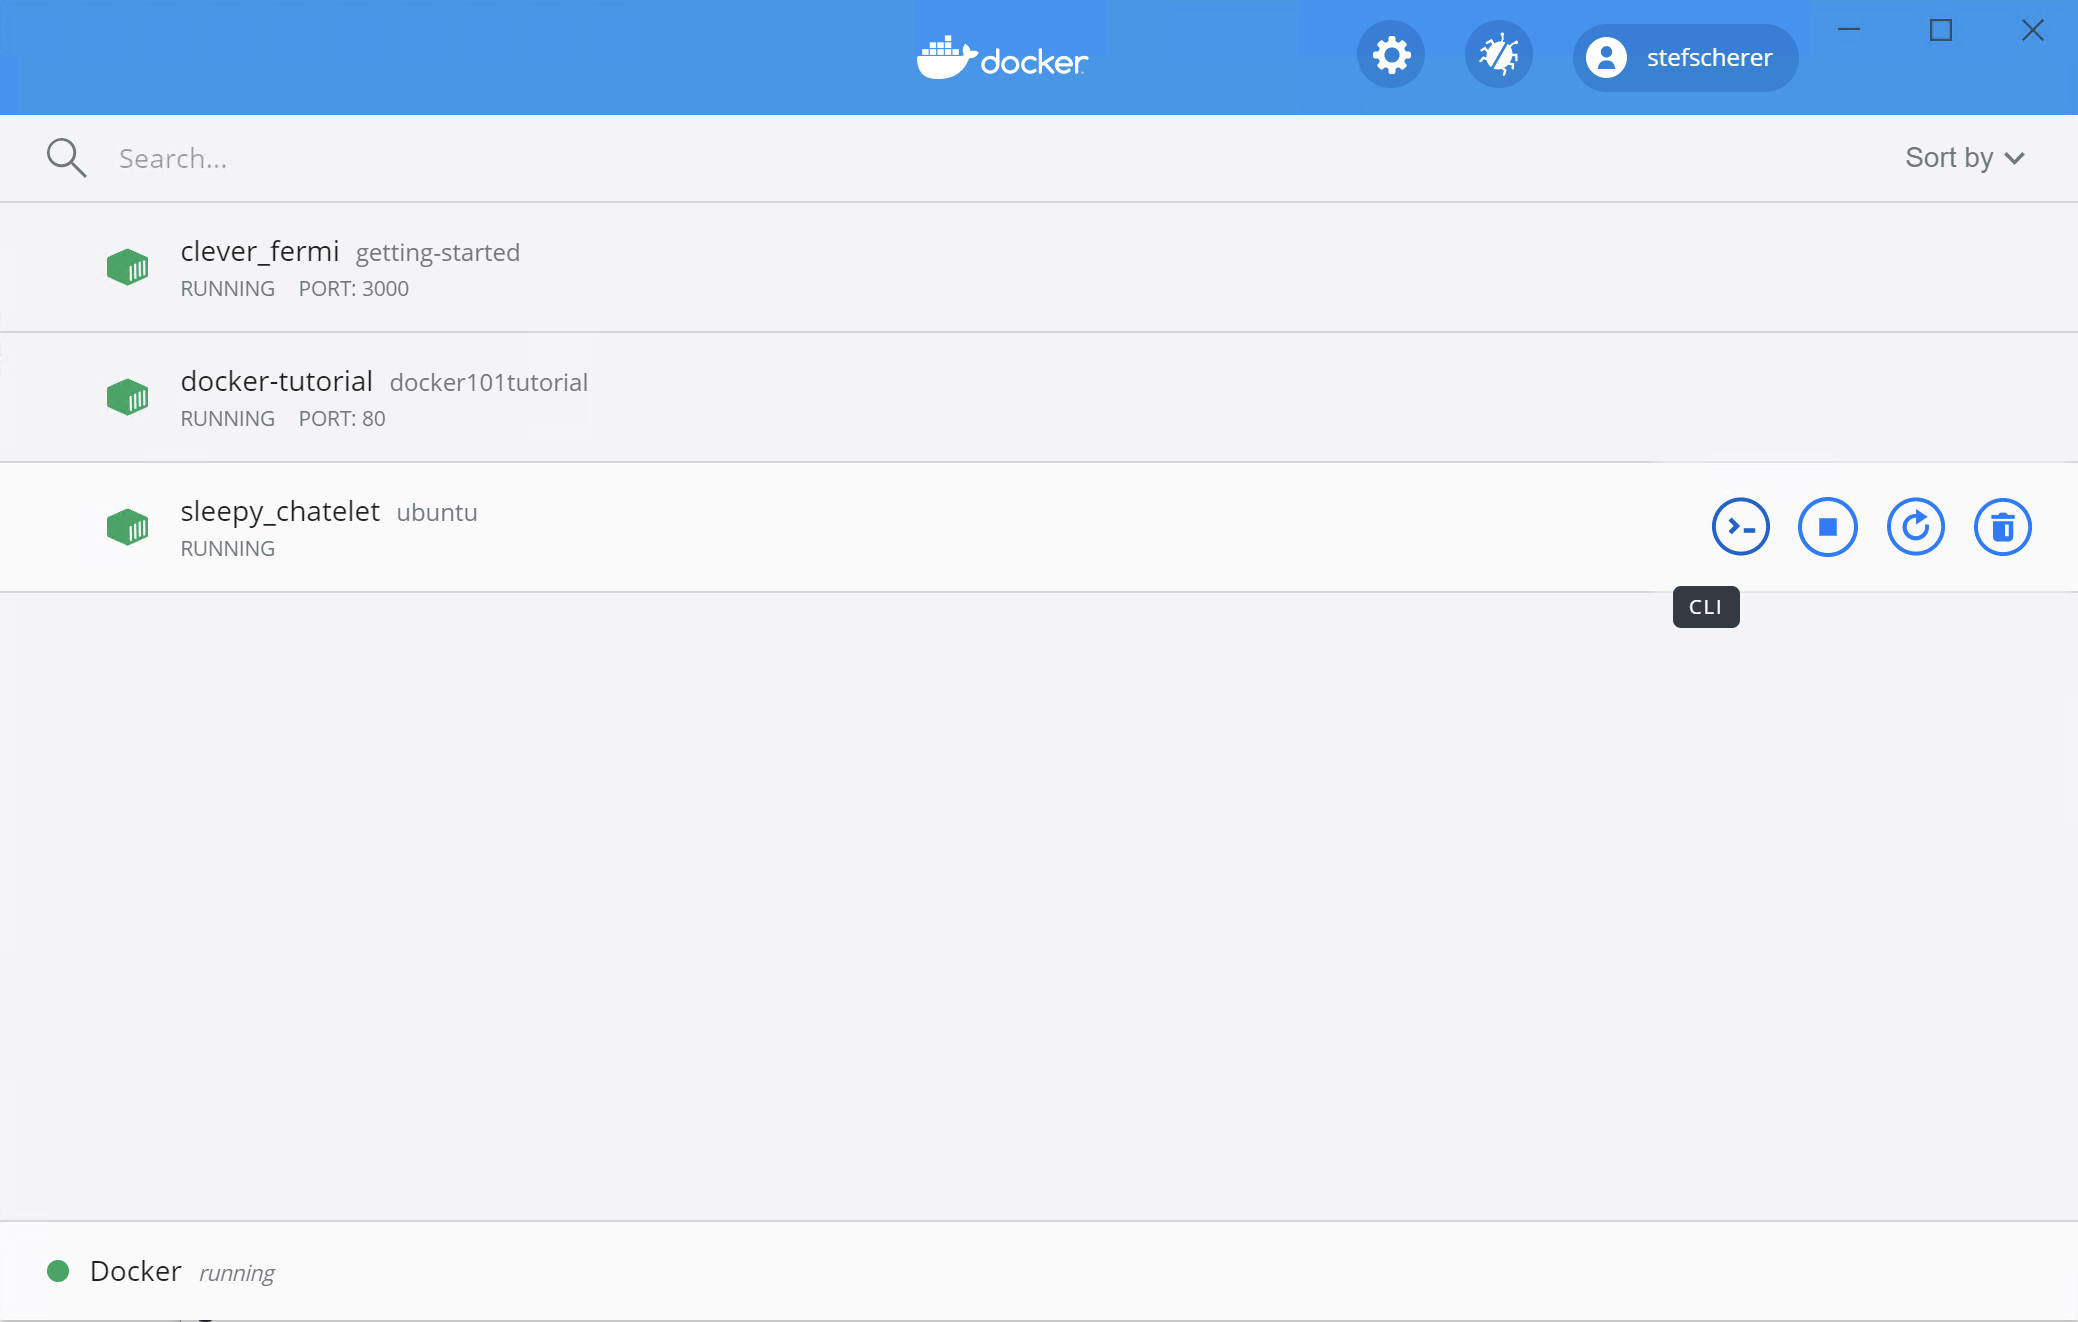Restart the sleepy_chatelet container
This screenshot has height=1322, width=2078.
point(1915,526)
